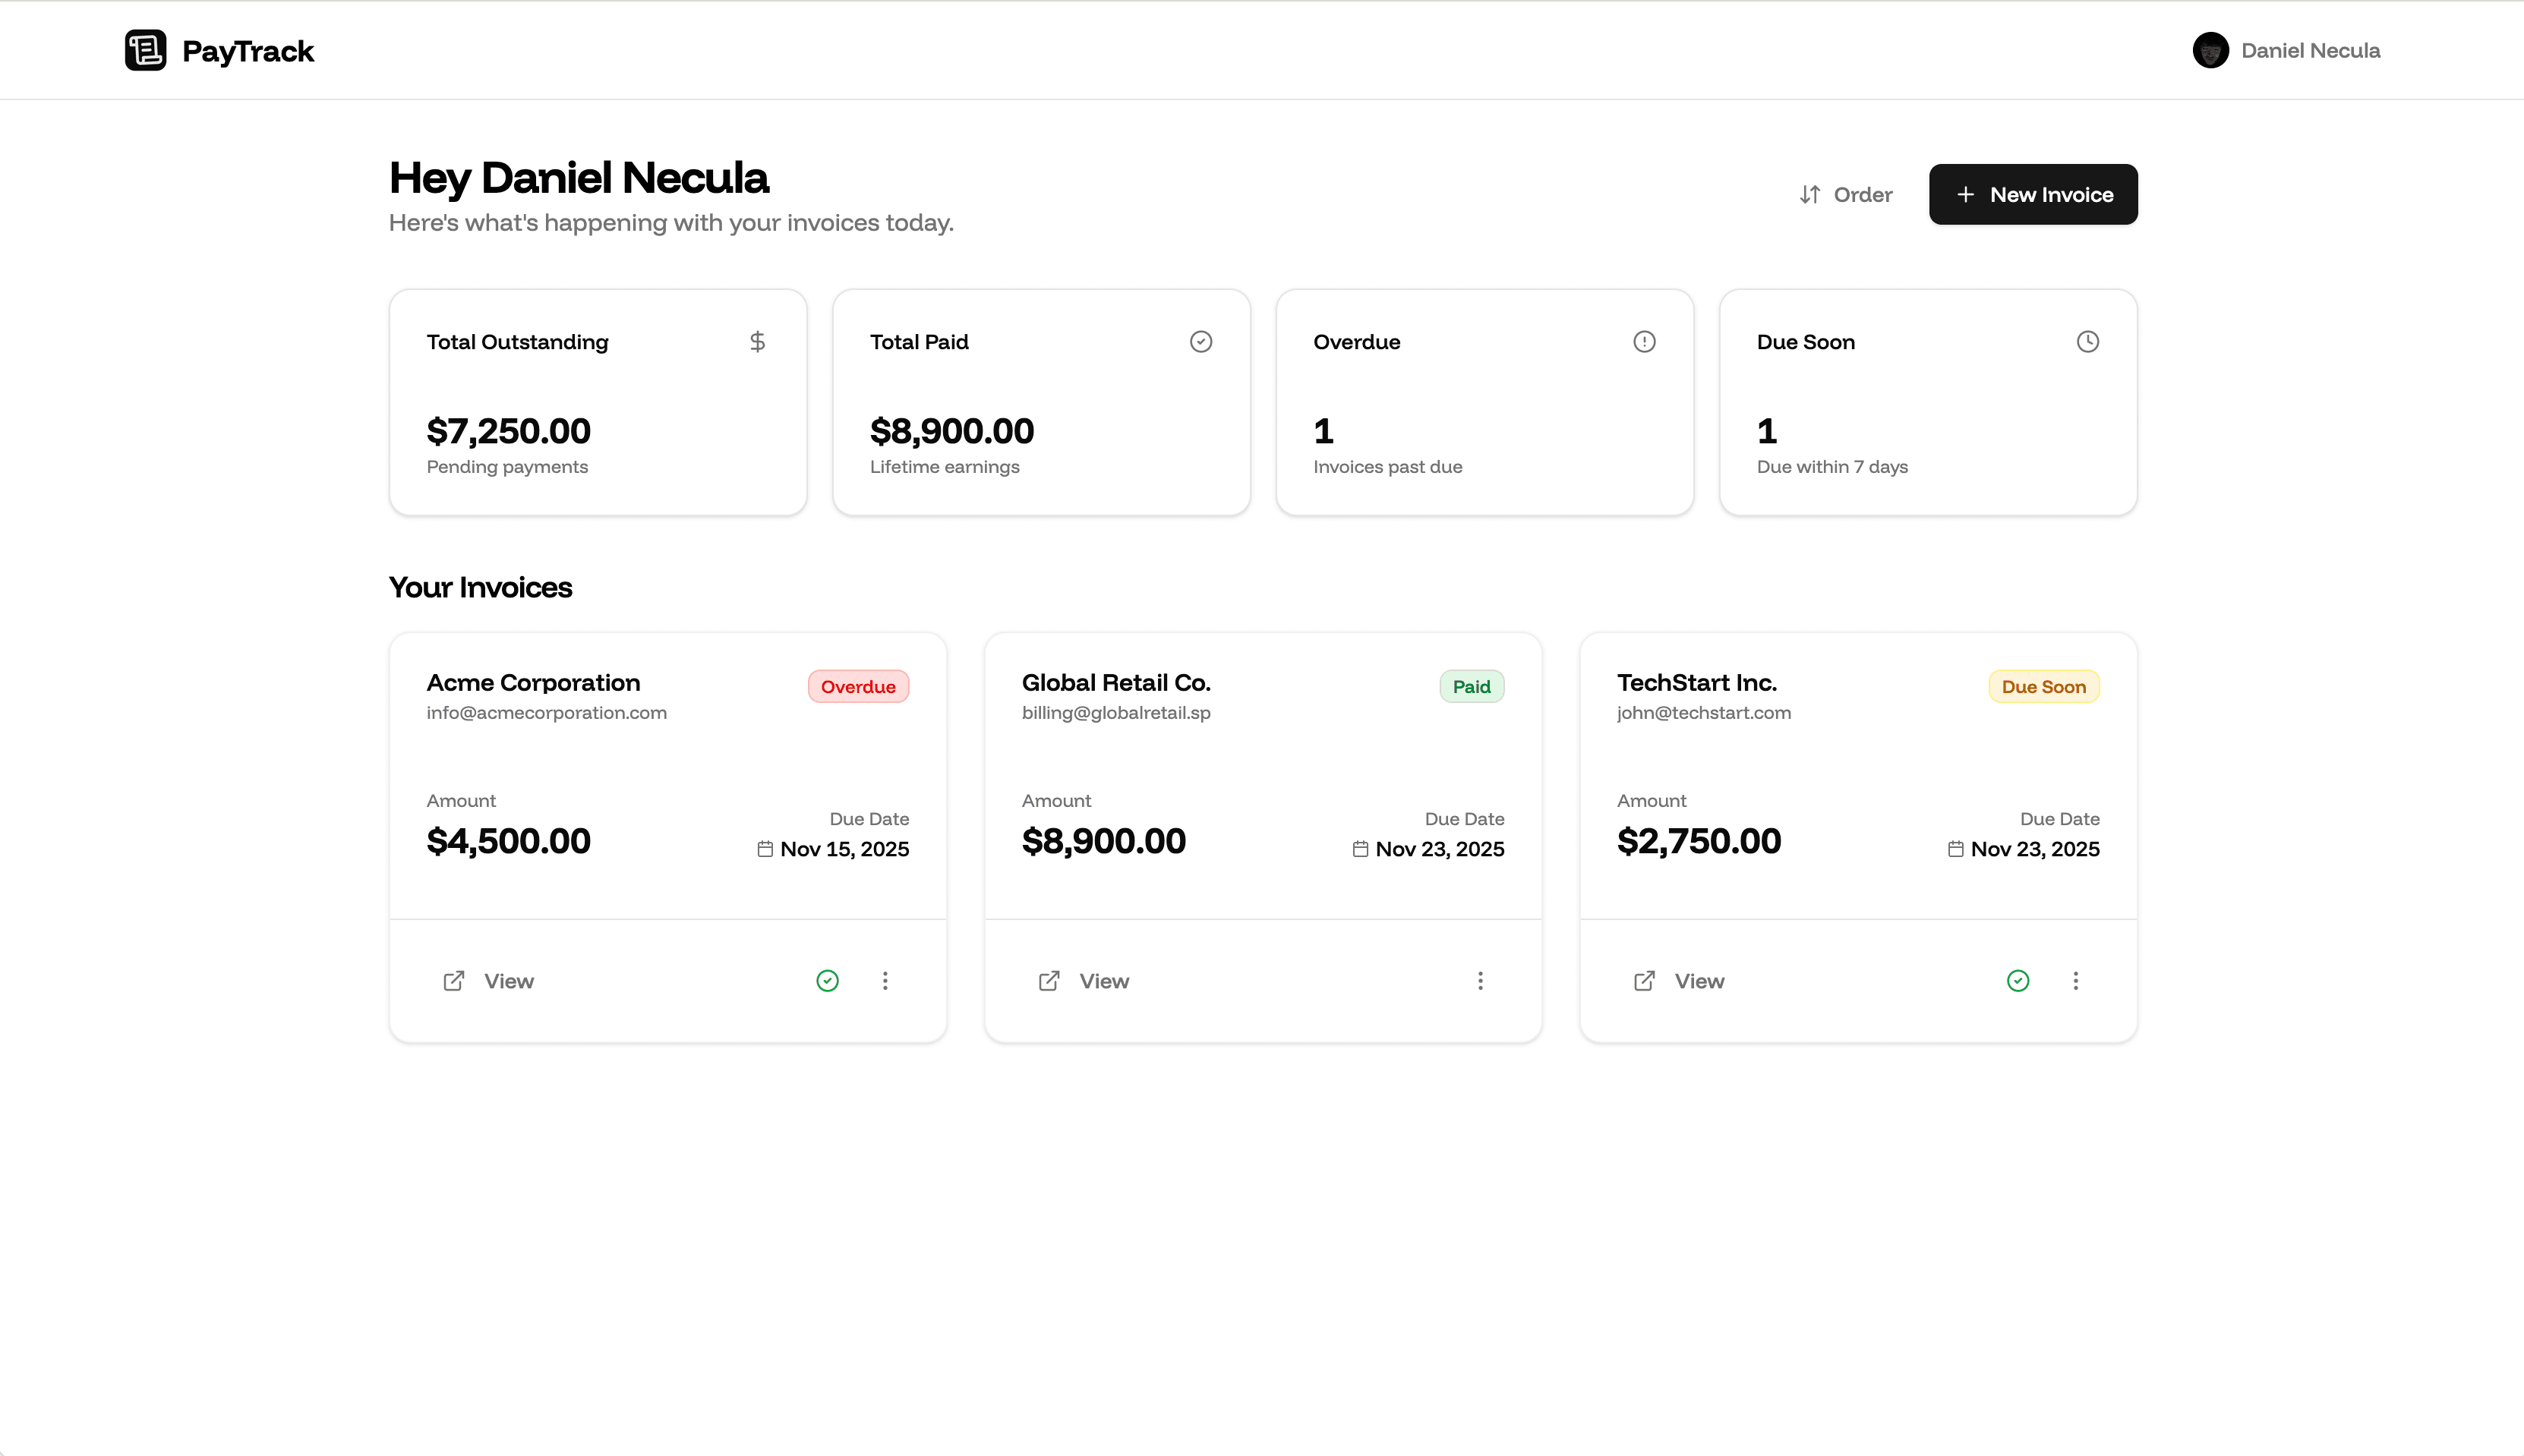Open the three-dot options on TechStart Inc. card
2524x1456 pixels.
point(2076,981)
